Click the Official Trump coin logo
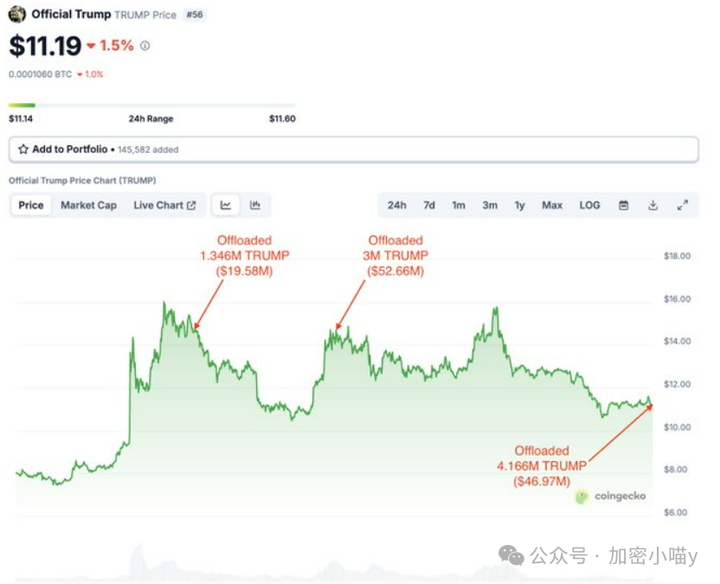Viewport: 720px width, 584px height. pyautogui.click(x=17, y=14)
